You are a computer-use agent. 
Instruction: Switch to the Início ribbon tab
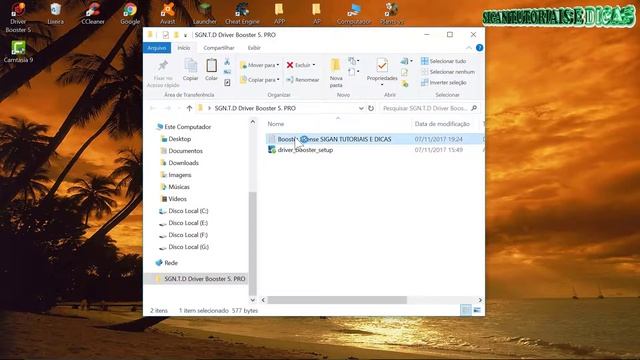[184, 48]
